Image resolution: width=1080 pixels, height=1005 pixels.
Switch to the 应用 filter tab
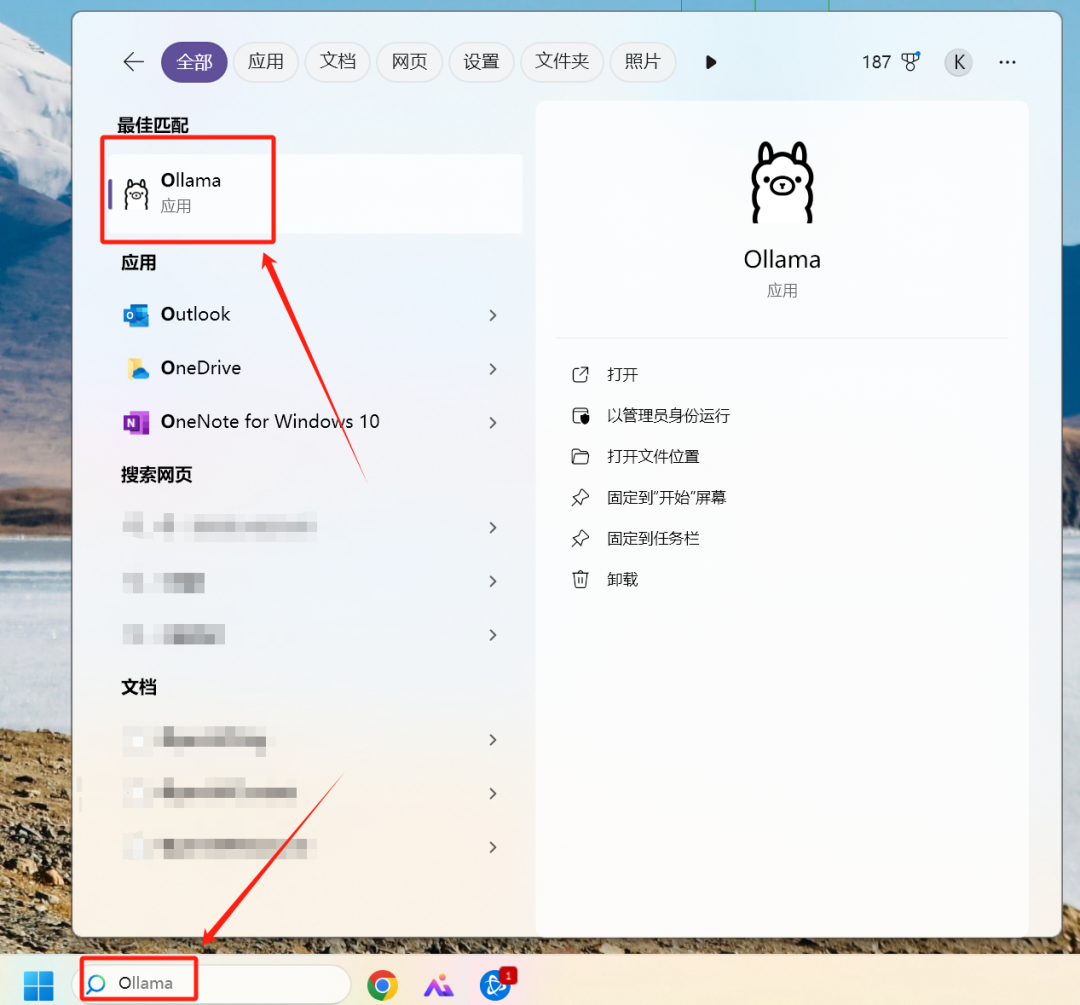(266, 62)
